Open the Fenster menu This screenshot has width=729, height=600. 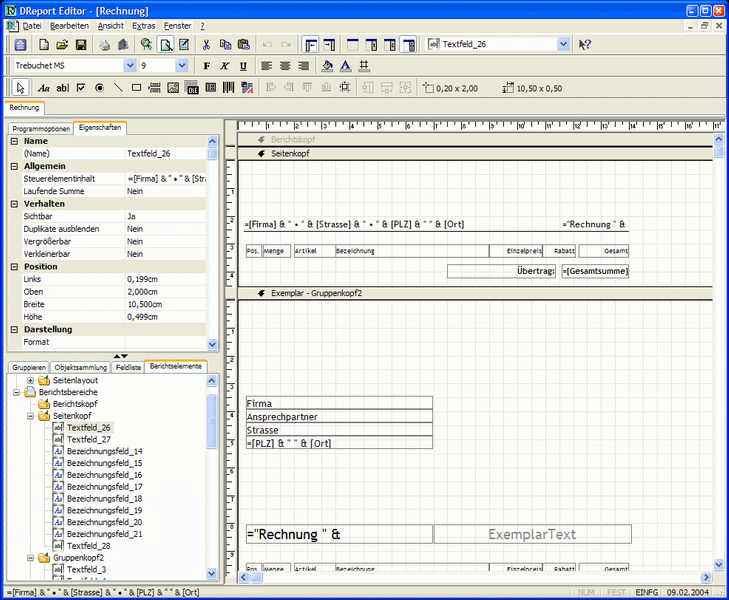tap(178, 26)
